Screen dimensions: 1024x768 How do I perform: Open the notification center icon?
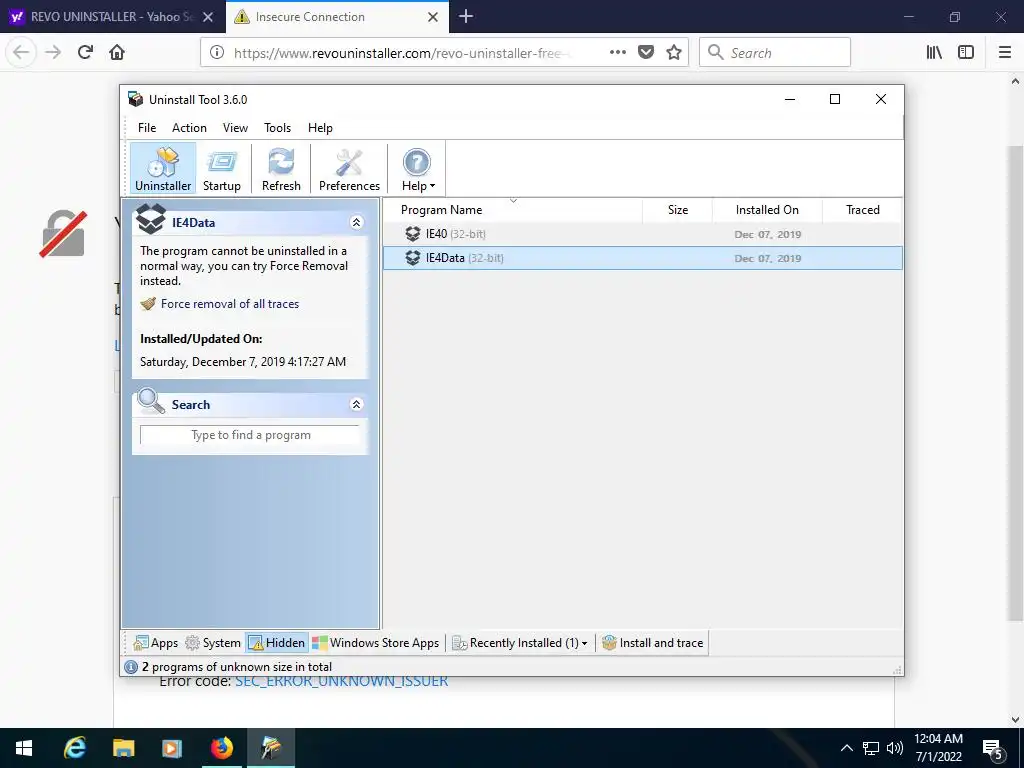993,749
